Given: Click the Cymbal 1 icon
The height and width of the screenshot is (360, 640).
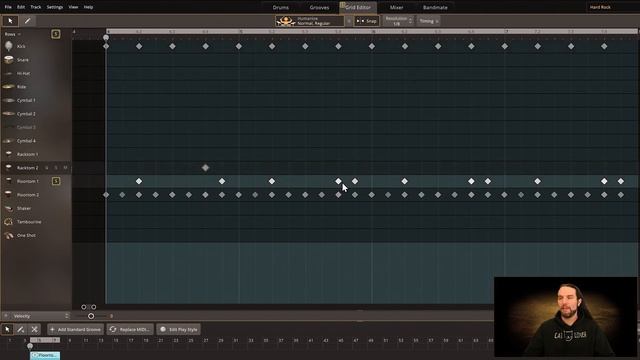Looking at the screenshot, I should click(x=9, y=100).
